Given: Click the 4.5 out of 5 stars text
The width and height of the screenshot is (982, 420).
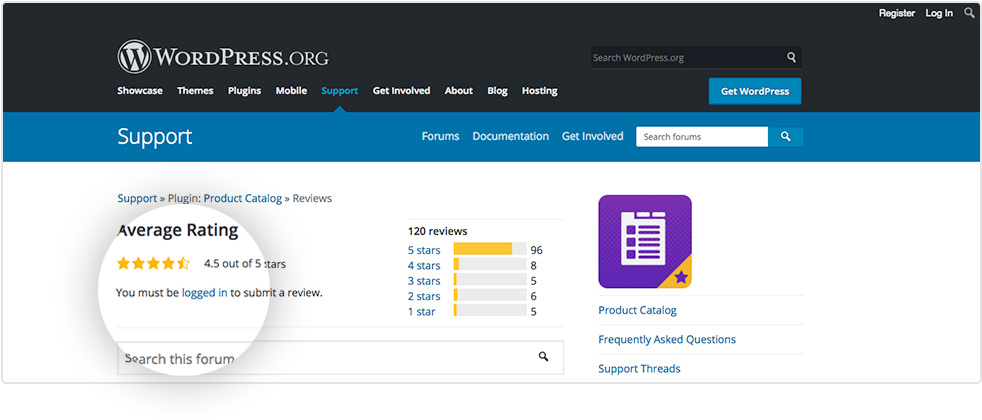Looking at the screenshot, I should click(x=245, y=264).
